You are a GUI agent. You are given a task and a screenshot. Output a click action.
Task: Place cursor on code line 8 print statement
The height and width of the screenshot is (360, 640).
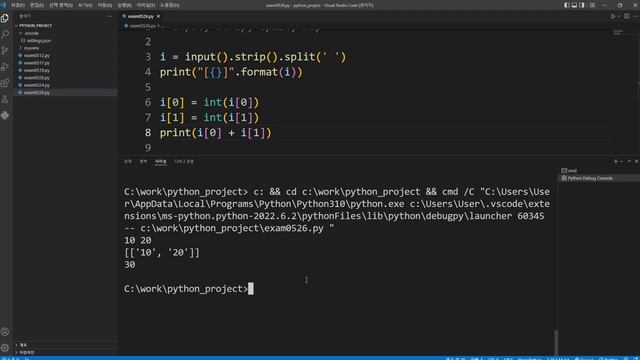(216, 133)
